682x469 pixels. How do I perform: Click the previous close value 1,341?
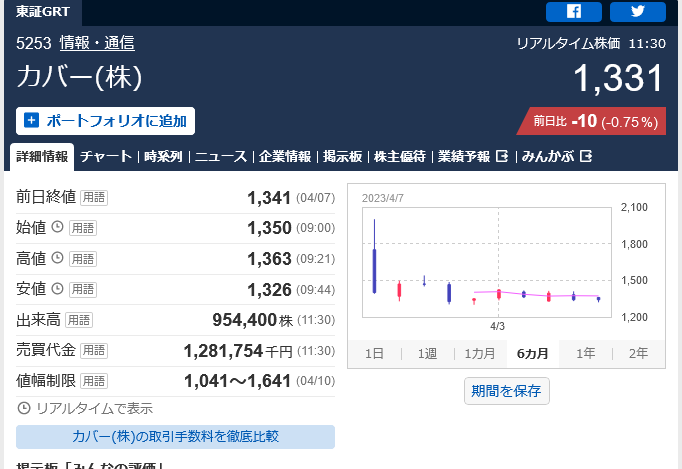[x=269, y=198]
